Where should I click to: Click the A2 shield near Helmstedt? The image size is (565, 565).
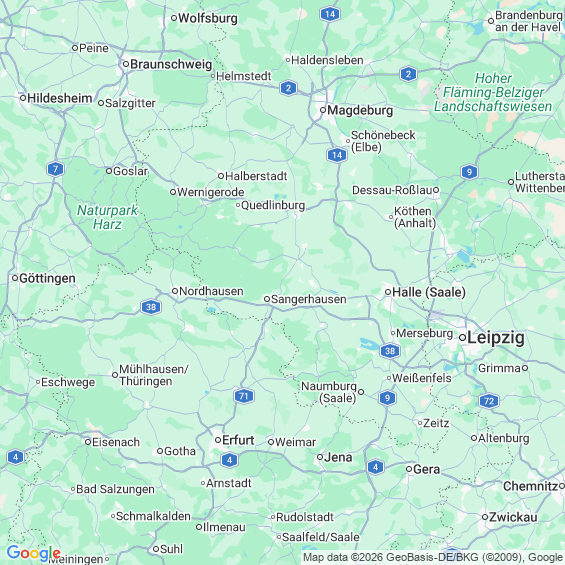click(288, 88)
